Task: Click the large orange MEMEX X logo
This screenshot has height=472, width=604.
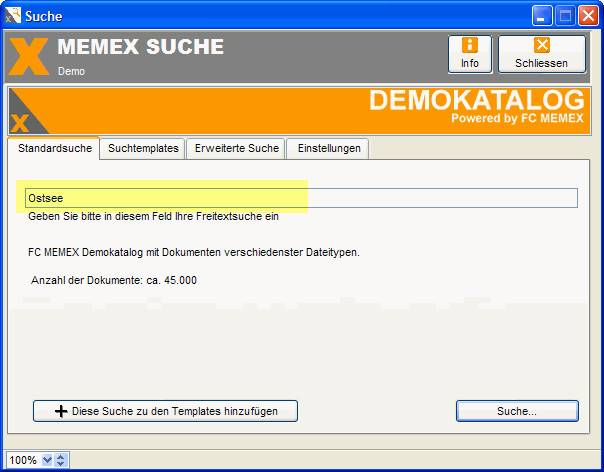Action: (29, 57)
